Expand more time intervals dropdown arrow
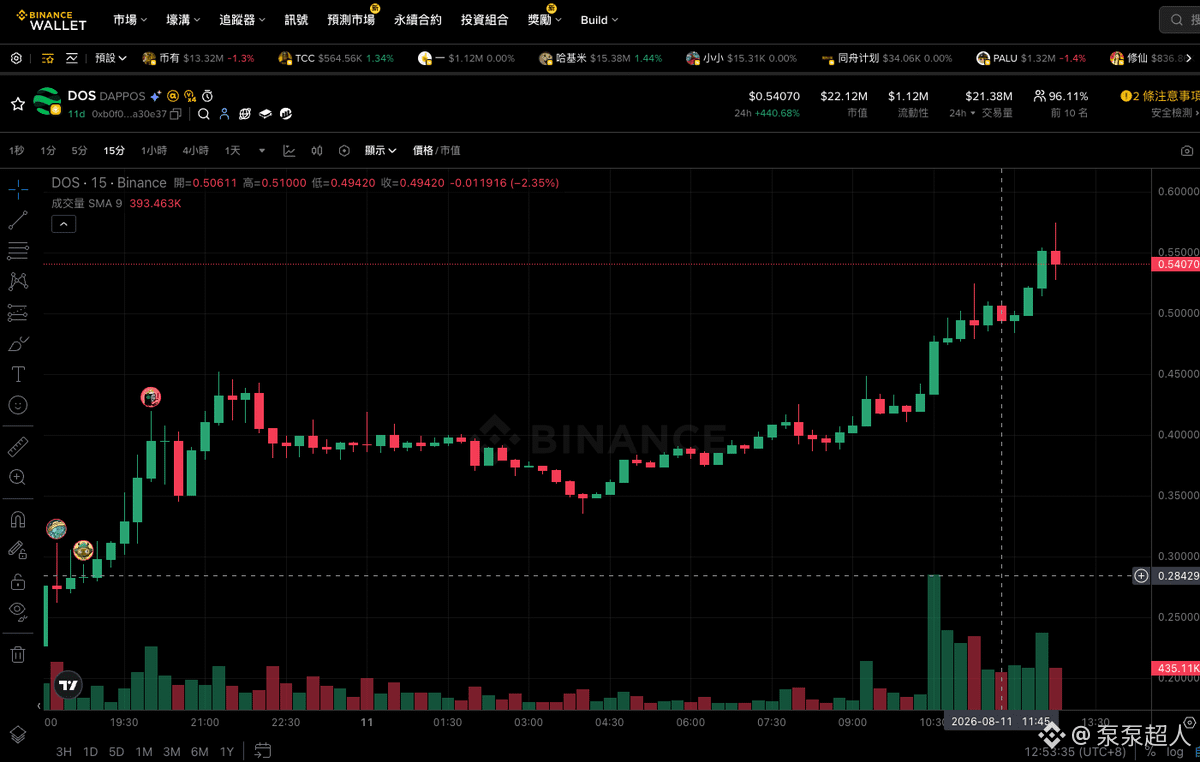 click(x=262, y=151)
